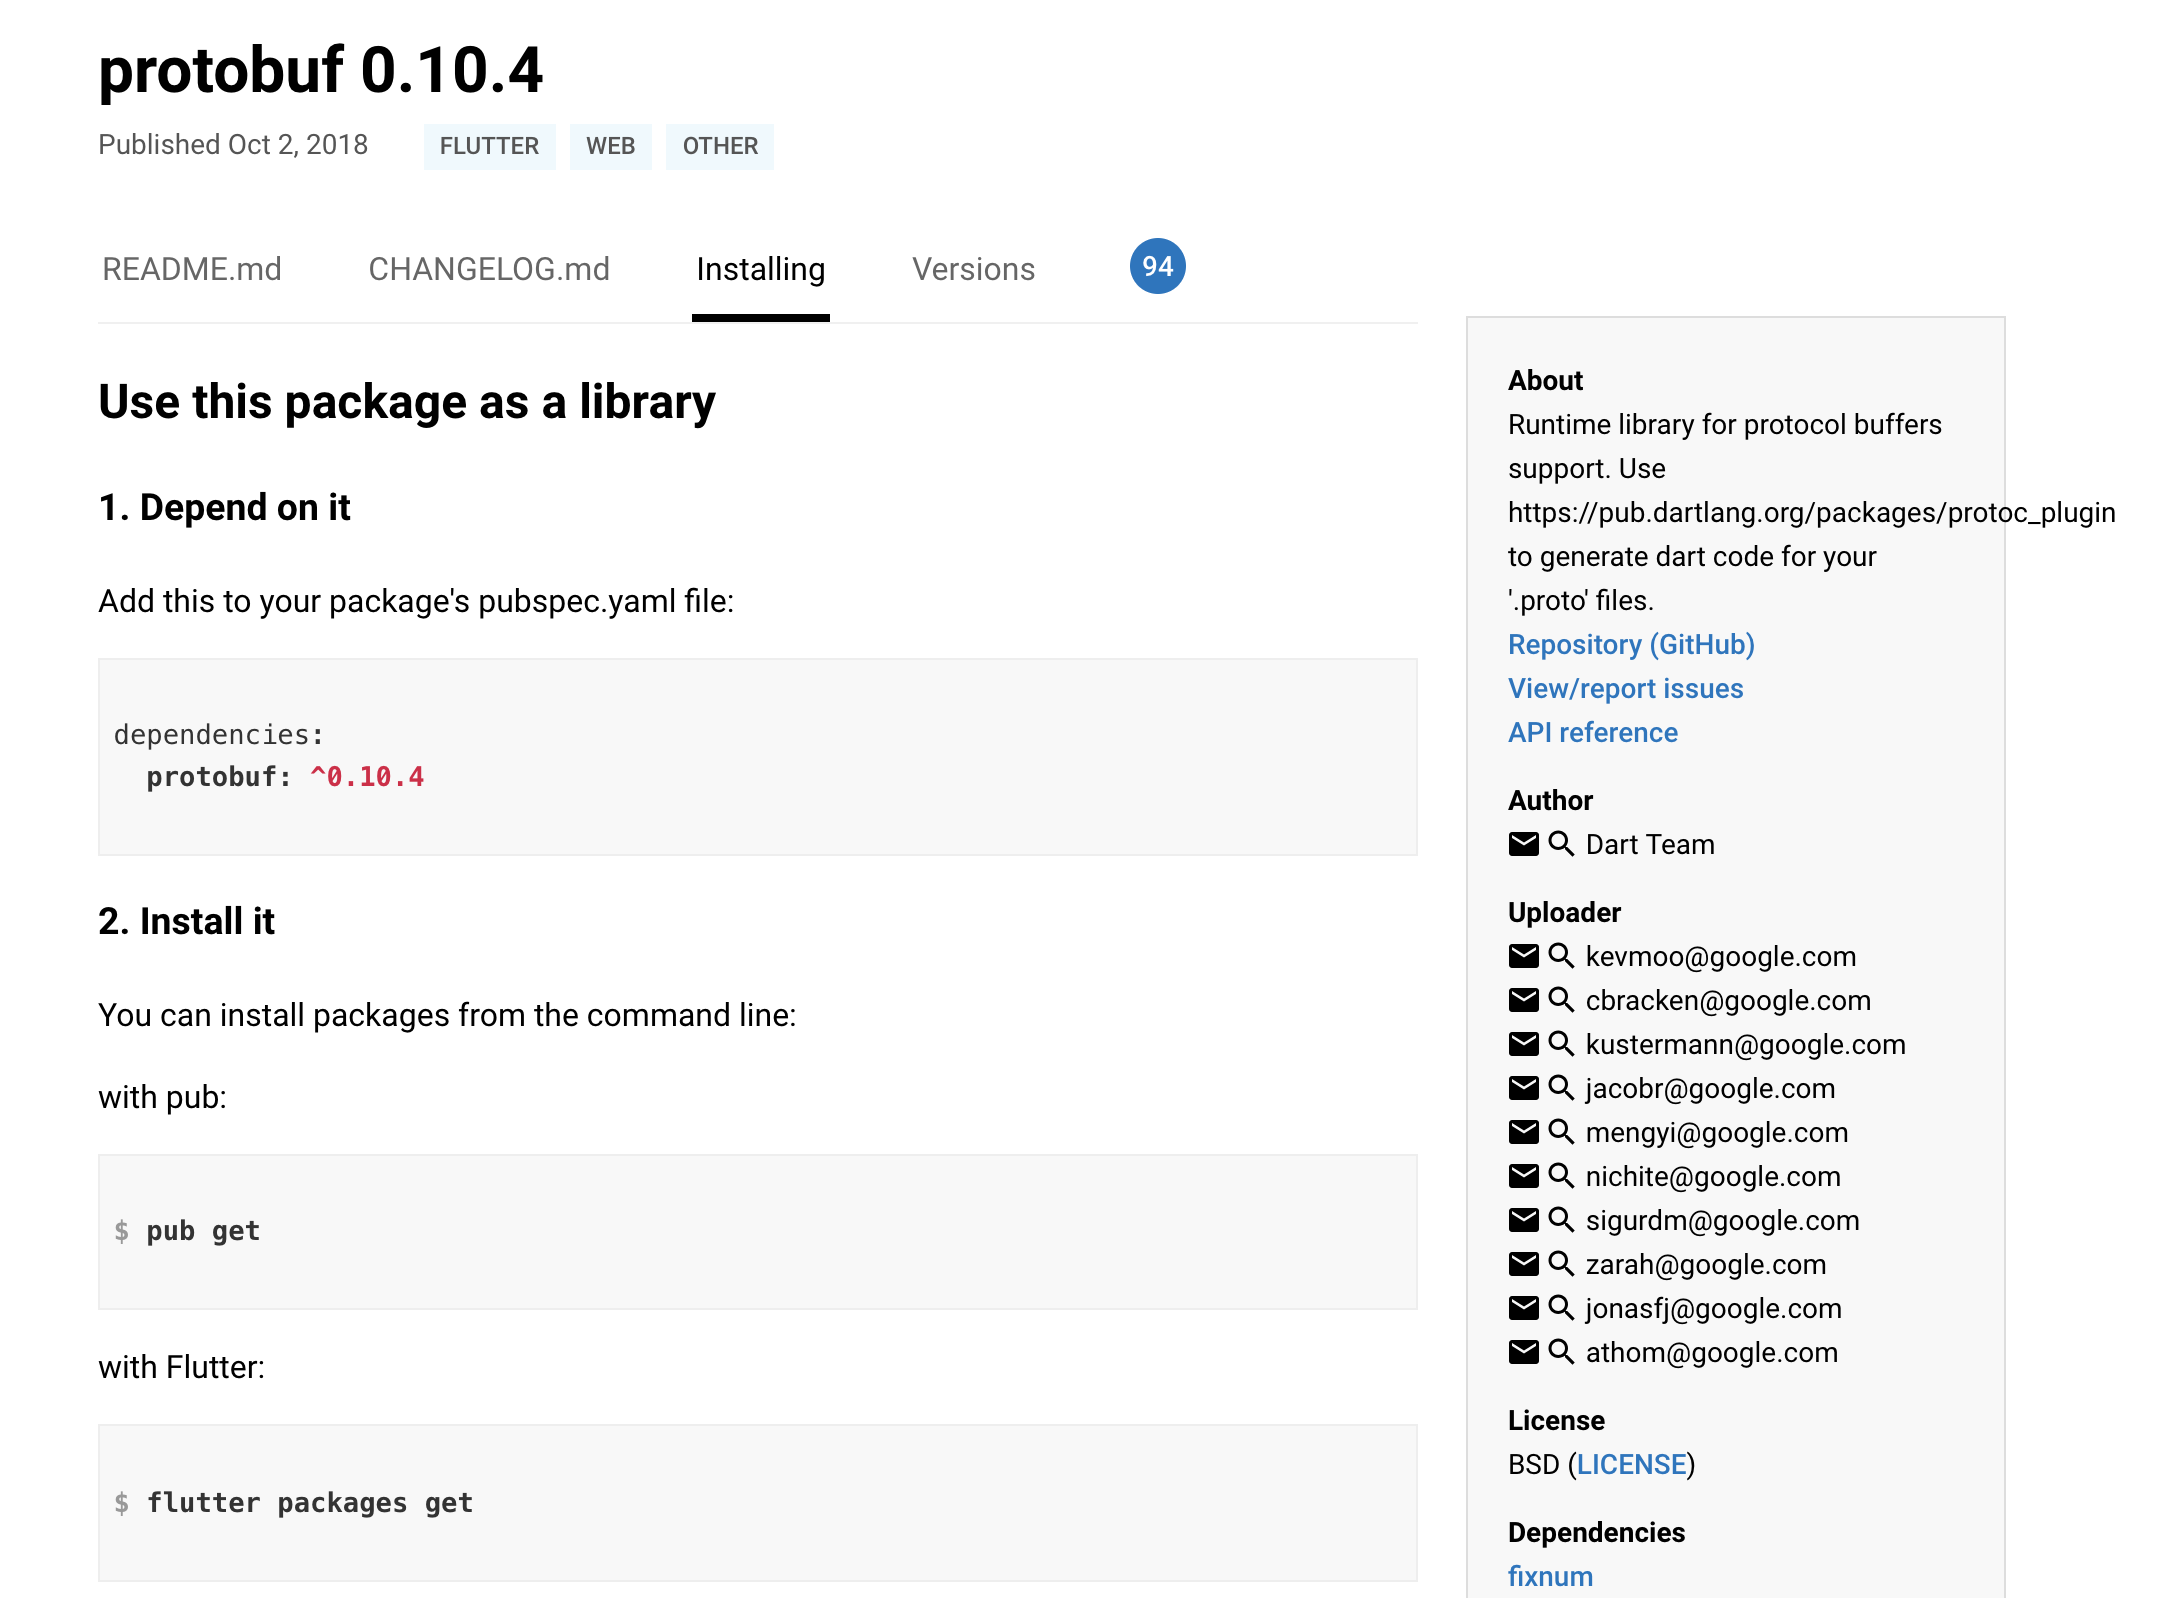The width and height of the screenshot is (2160, 1598).
Task: Click the email icon next to Dart Team
Action: click(x=1523, y=844)
